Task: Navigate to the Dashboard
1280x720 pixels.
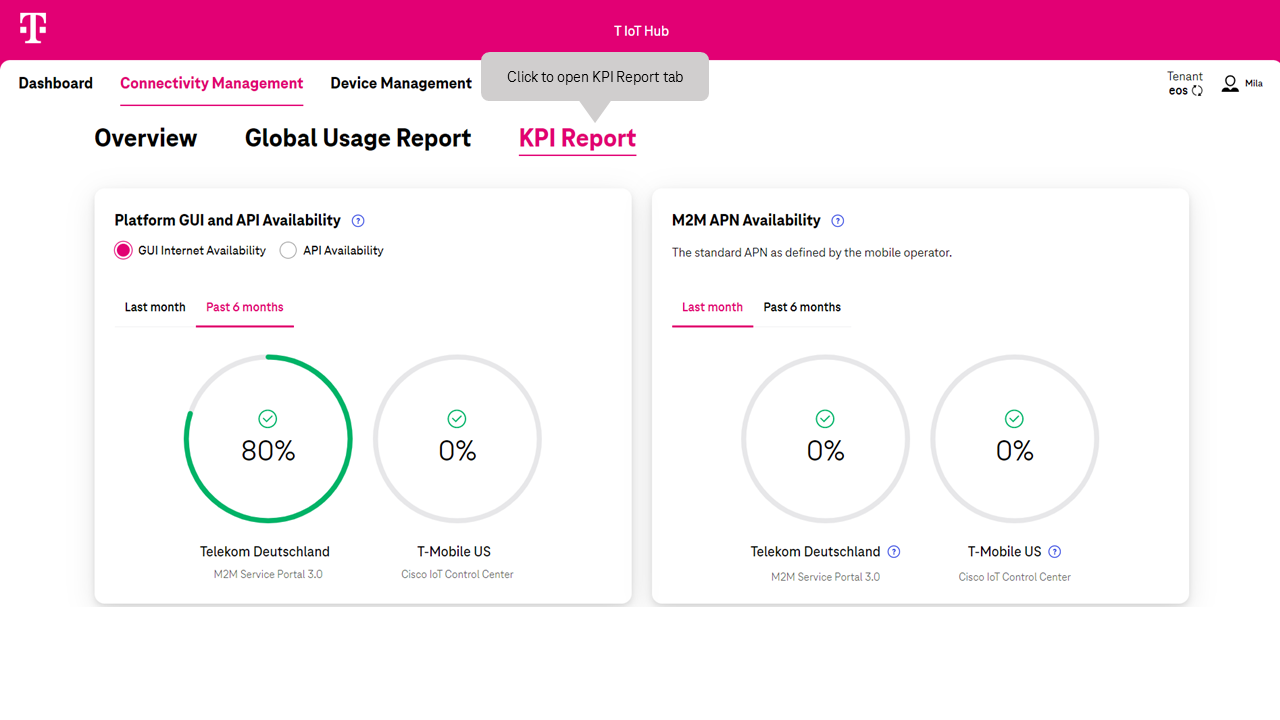Action: 55,83
